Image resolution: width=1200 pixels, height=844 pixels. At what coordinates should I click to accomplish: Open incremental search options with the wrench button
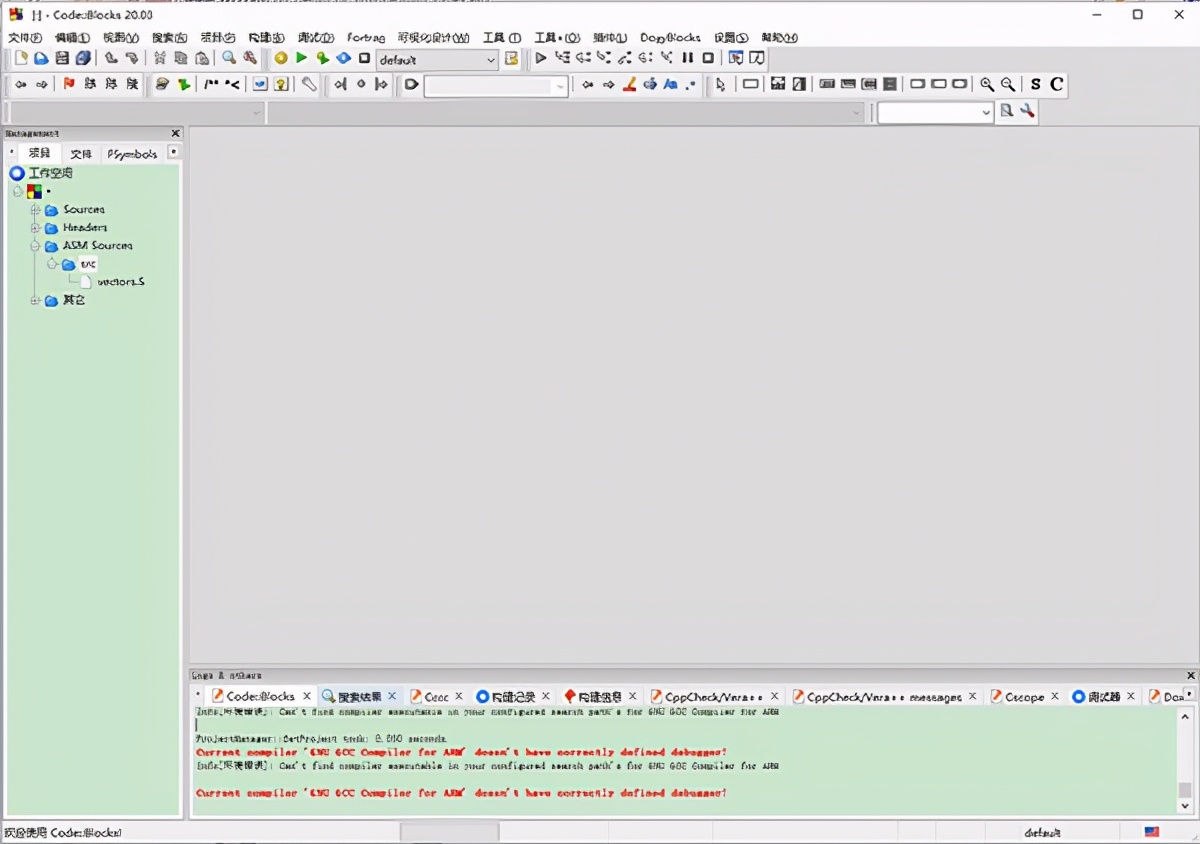click(1026, 111)
